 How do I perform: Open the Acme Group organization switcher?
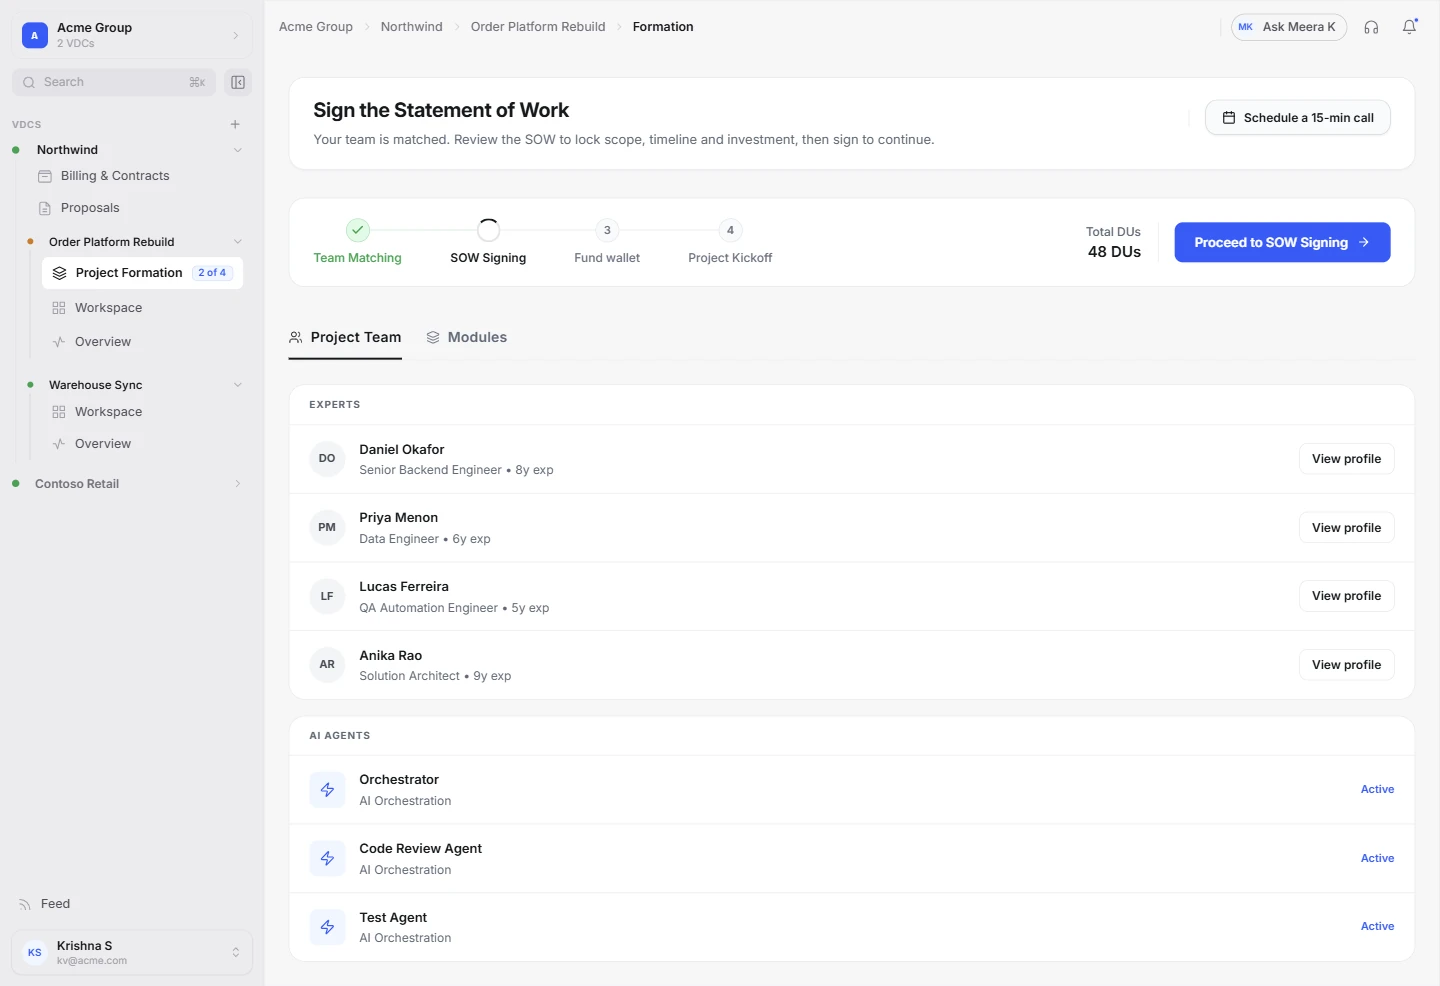[x=132, y=35]
